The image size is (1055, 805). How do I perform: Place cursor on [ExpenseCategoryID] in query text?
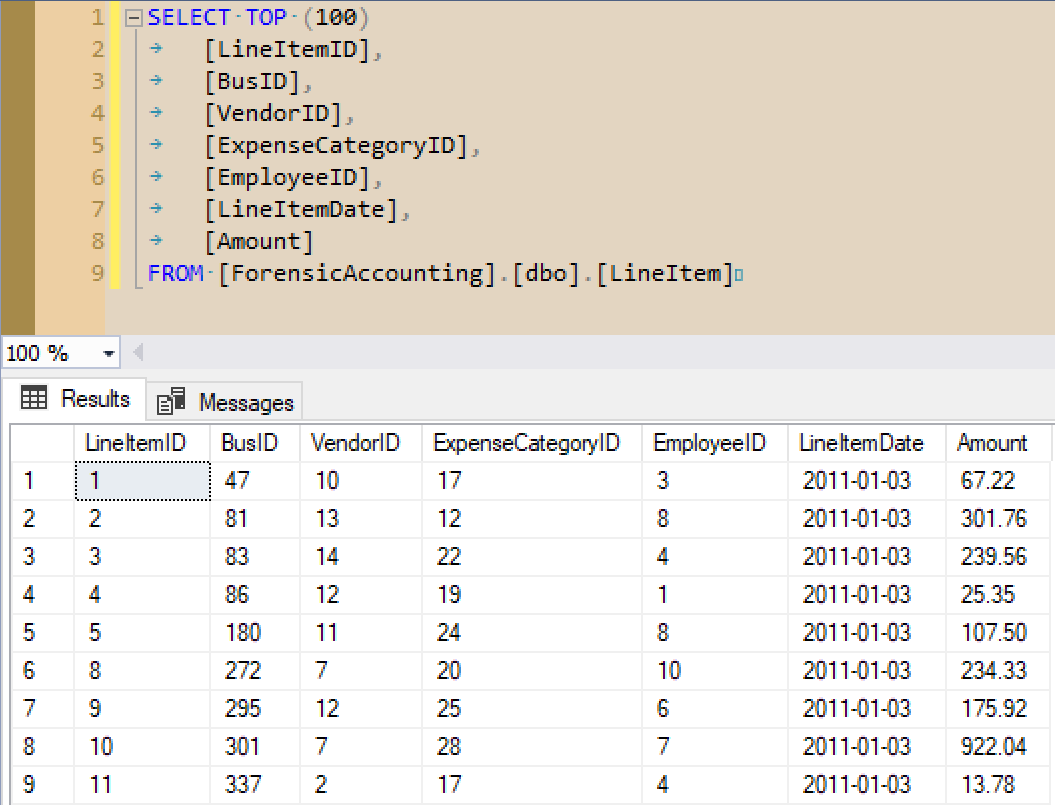pyautogui.click(x=336, y=146)
